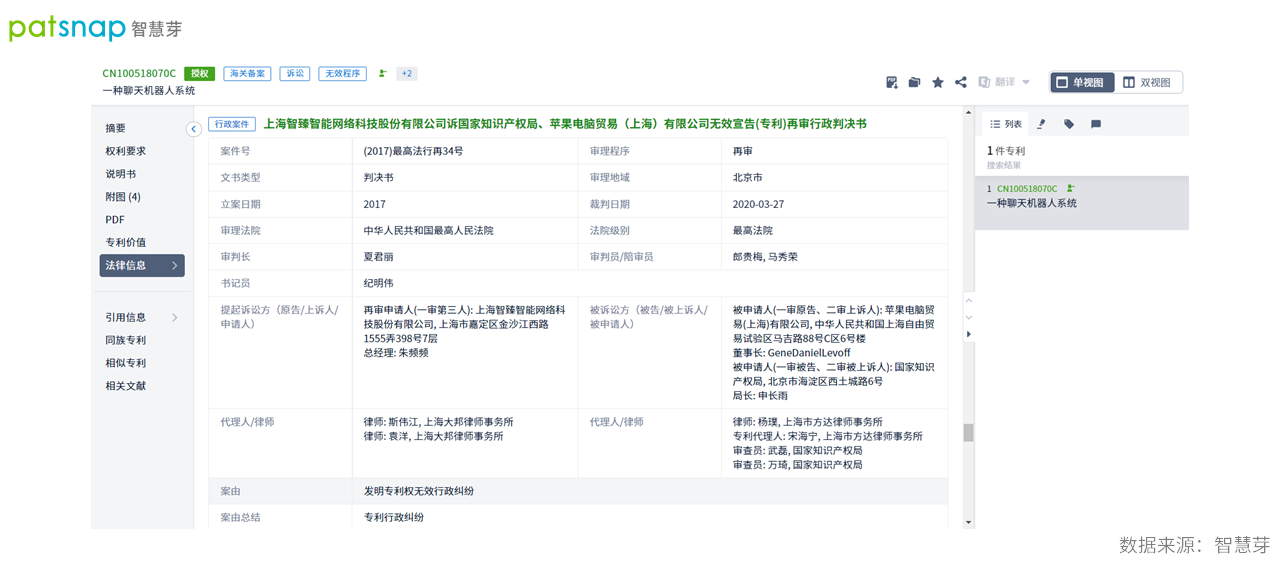Click the 再审 trial procedure value
The width and height of the screenshot is (1280, 567).
pos(743,151)
